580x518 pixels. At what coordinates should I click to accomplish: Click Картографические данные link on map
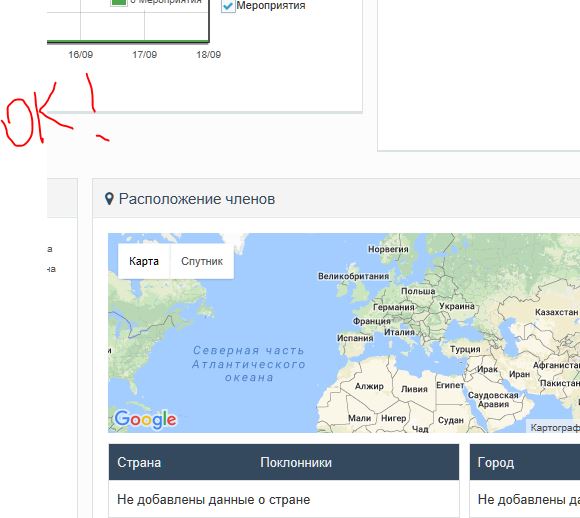pos(555,428)
